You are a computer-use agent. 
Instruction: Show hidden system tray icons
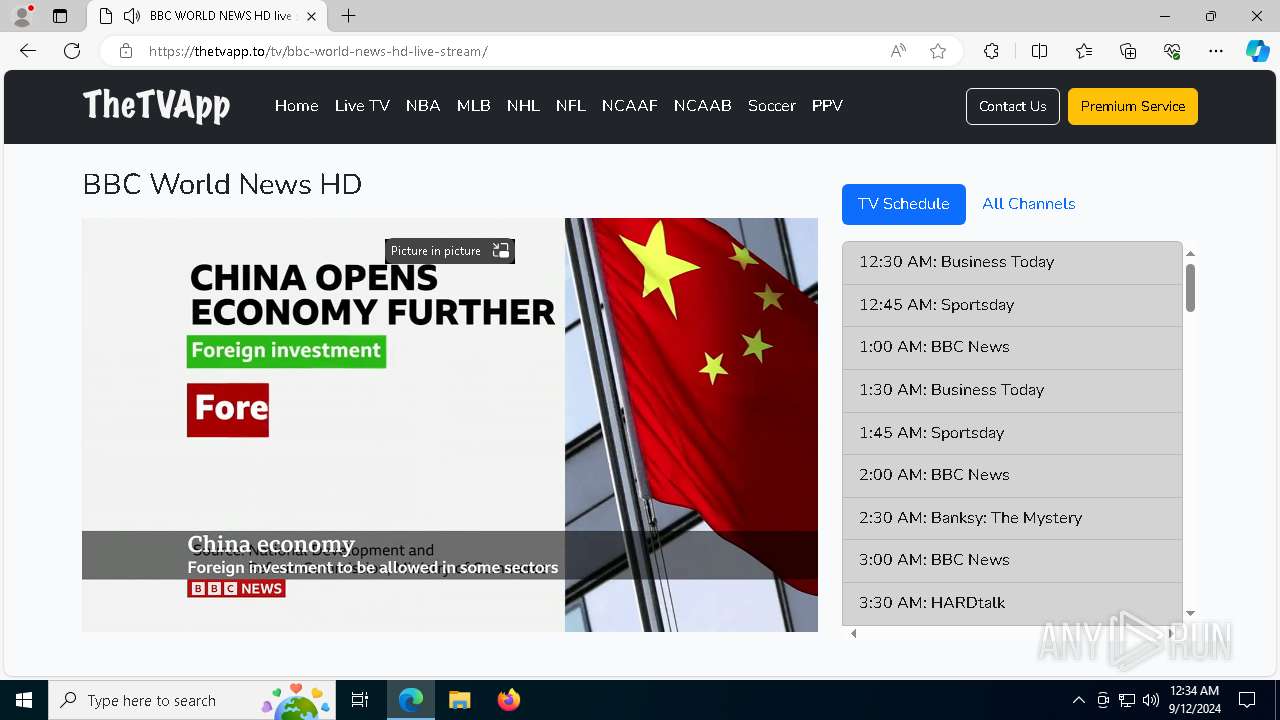click(x=1078, y=700)
